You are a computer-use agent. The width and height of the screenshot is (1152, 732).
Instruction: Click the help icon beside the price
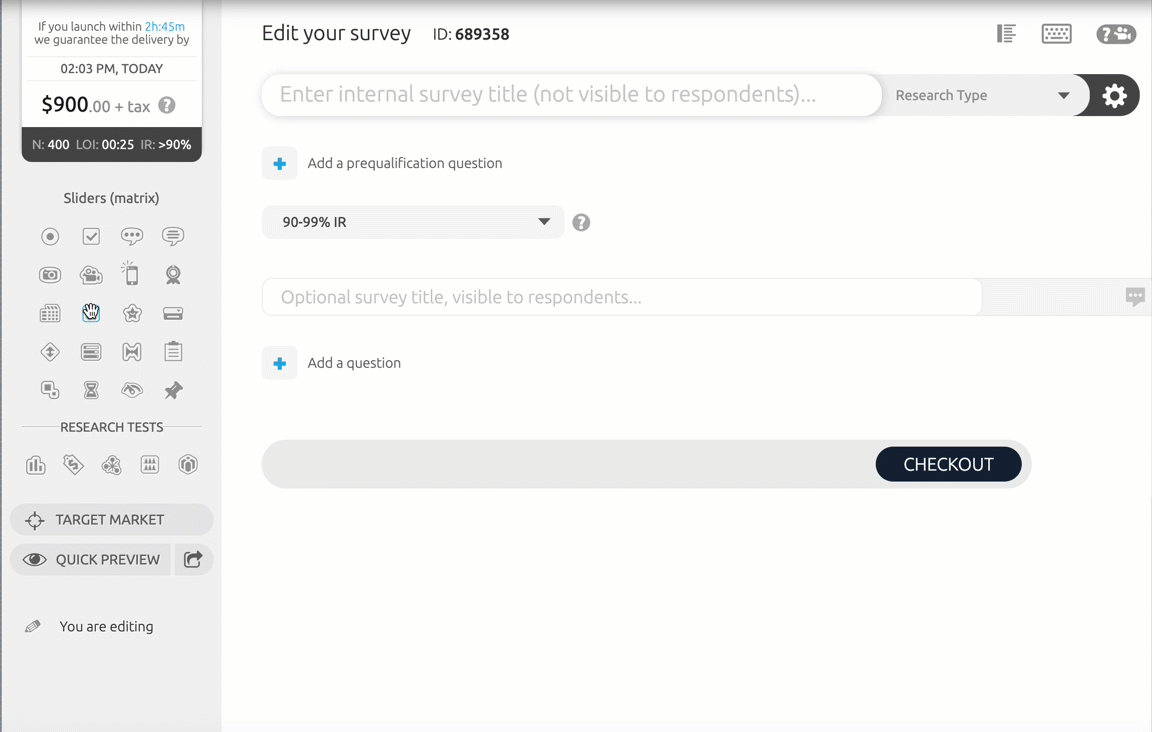167,105
